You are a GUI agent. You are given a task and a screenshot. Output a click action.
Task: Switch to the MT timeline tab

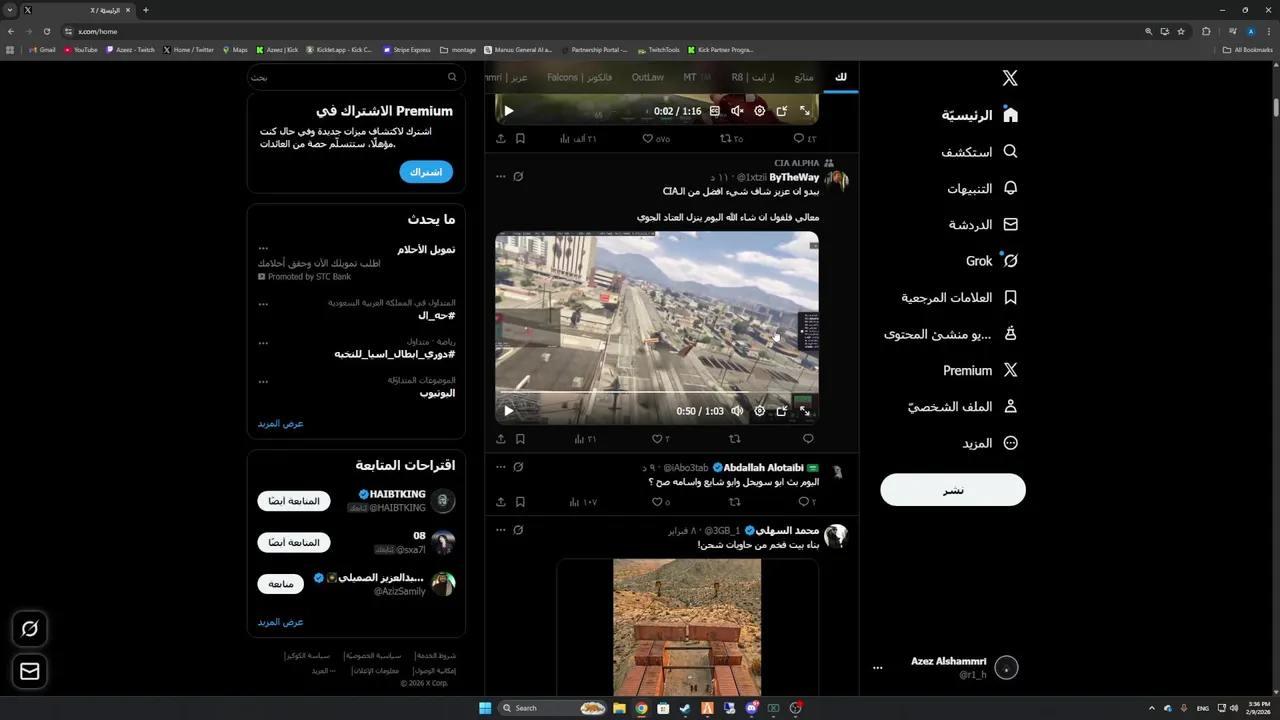click(x=697, y=77)
